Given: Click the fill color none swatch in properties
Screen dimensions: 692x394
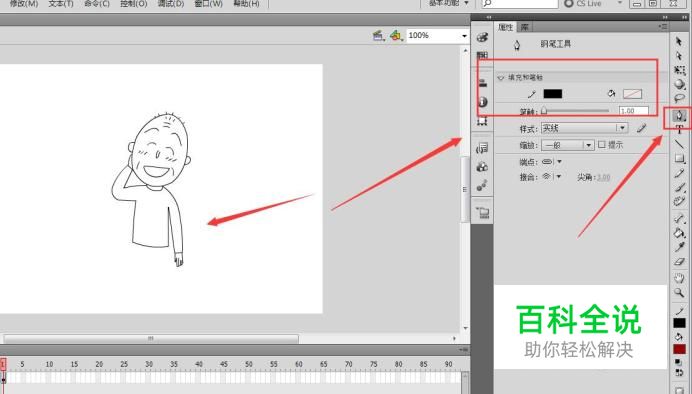Looking at the screenshot, I should [x=632, y=94].
